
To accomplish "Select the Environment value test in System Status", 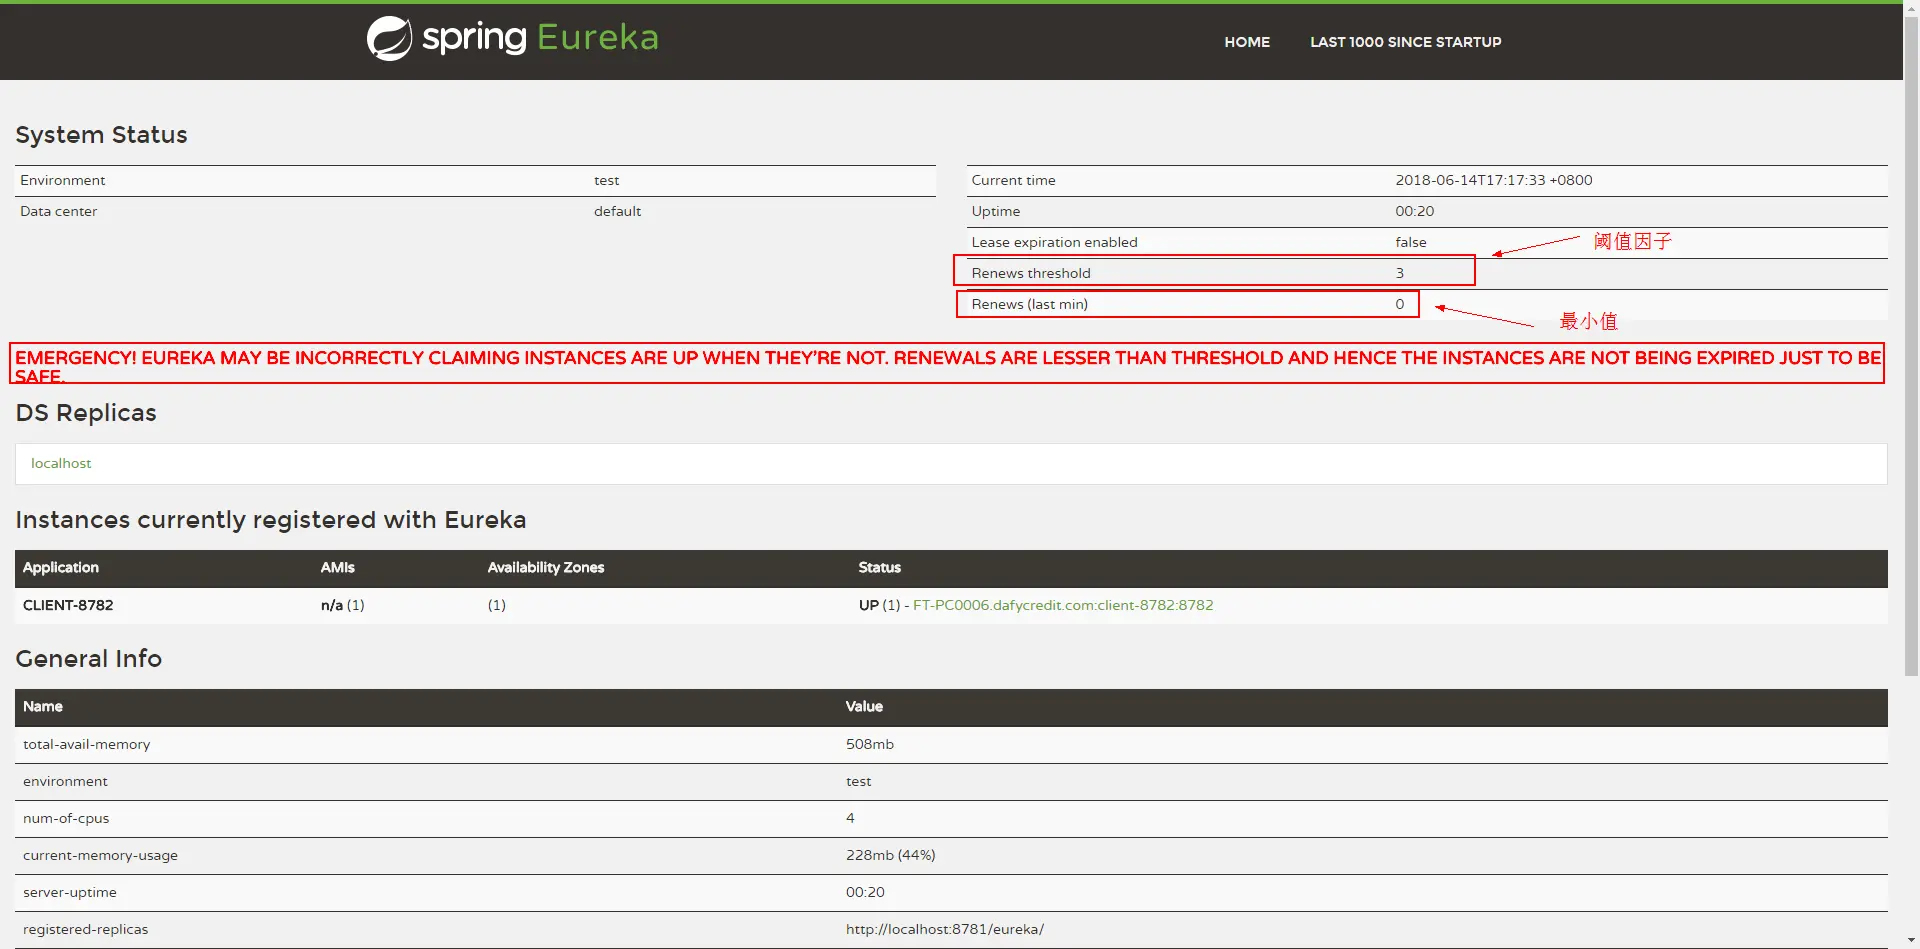I will 607,180.
